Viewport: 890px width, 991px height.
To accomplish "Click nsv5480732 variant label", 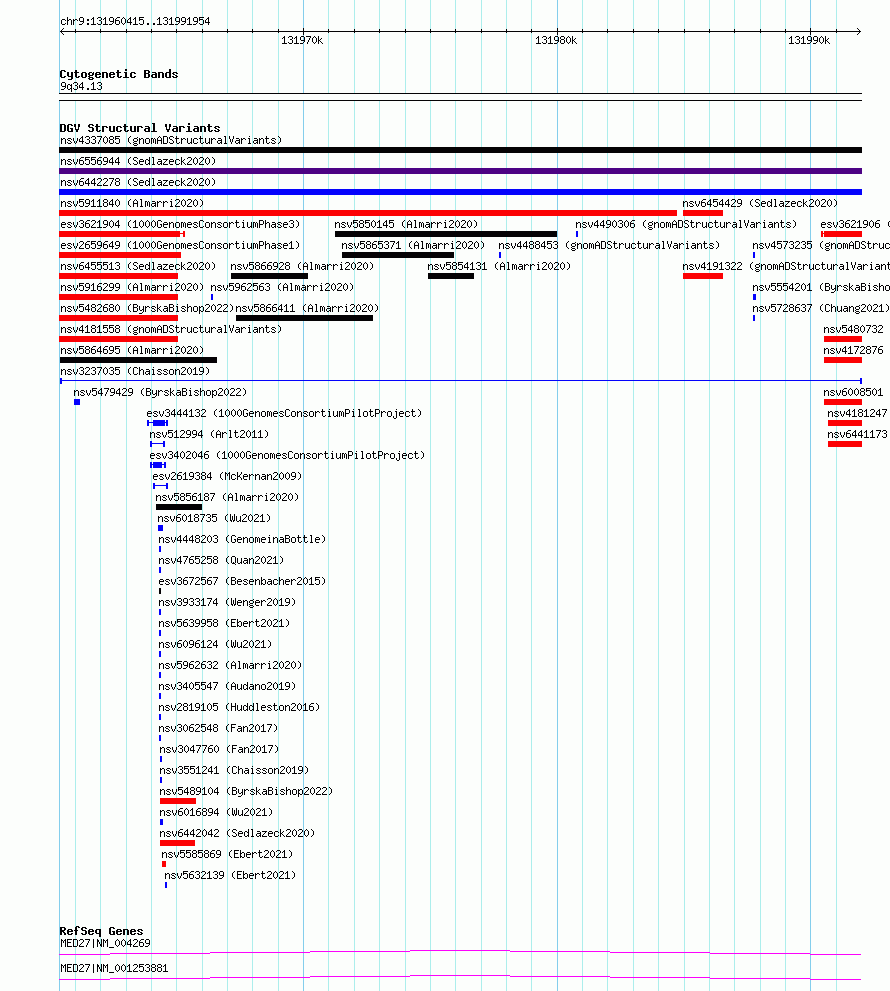I will tap(853, 329).
